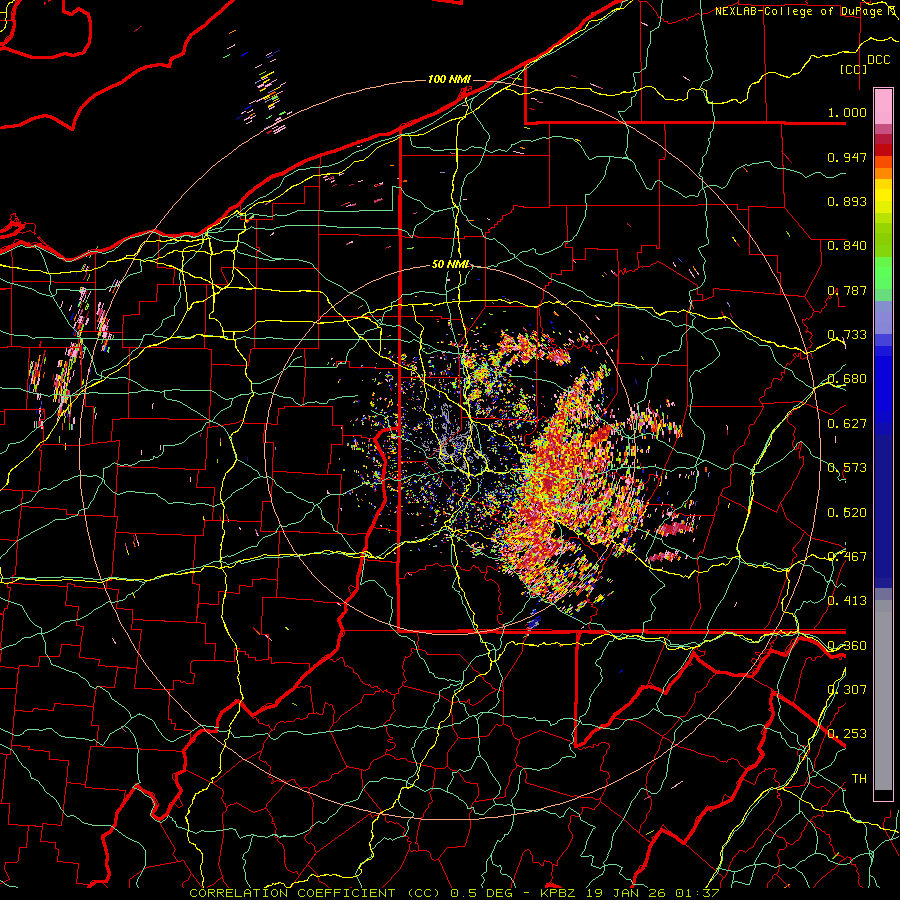This screenshot has height=900, width=900.
Task: Click the pink segment of the color bar
Action: [883, 107]
